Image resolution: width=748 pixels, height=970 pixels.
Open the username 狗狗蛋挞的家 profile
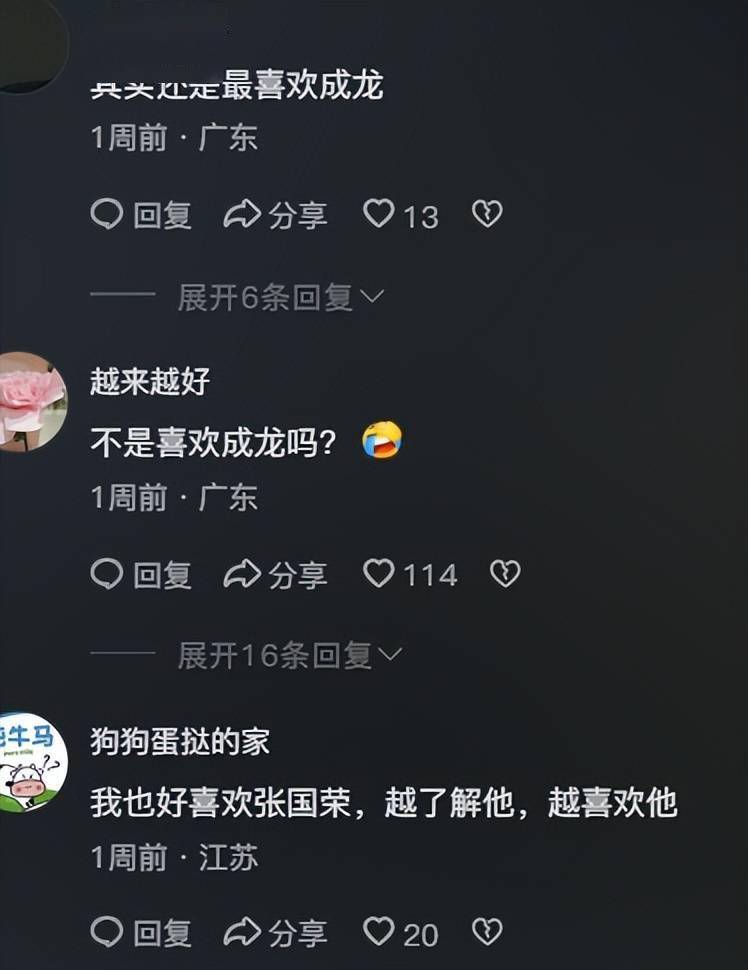[x=180, y=740]
